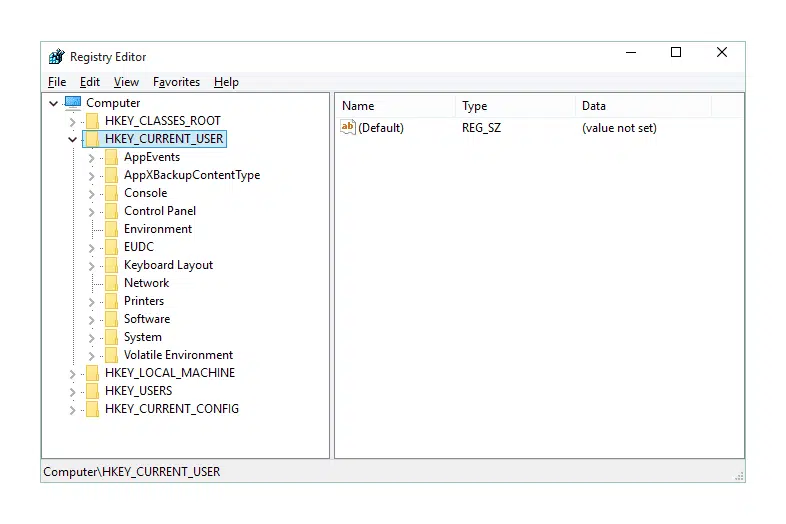Open the Edit menu
Viewport: 786px width, 524px height.
(x=90, y=82)
